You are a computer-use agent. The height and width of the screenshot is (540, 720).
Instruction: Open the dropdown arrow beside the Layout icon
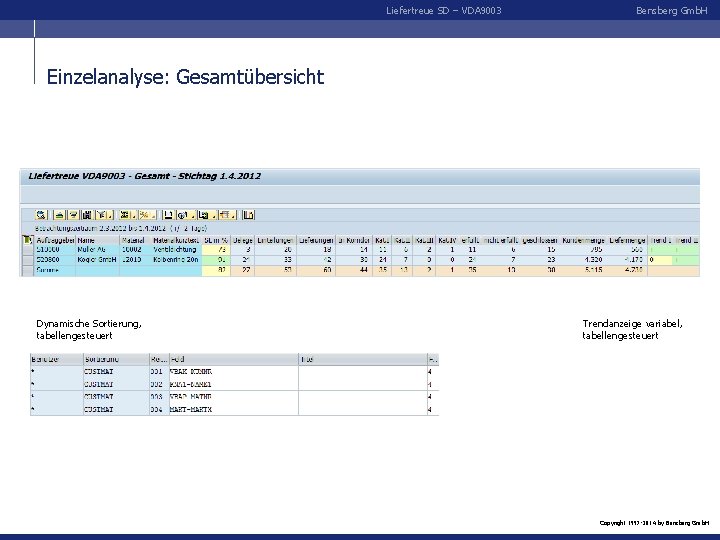(234, 215)
